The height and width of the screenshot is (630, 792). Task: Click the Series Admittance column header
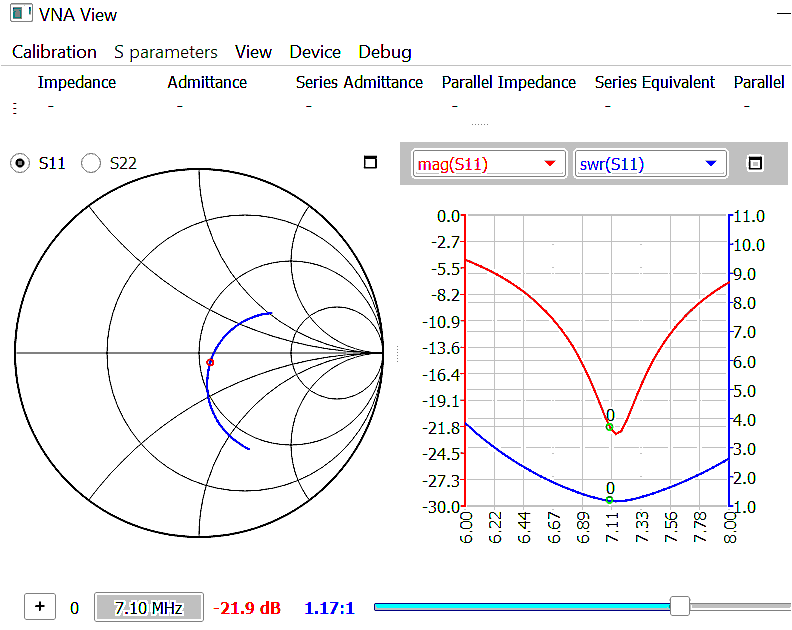[x=359, y=82]
